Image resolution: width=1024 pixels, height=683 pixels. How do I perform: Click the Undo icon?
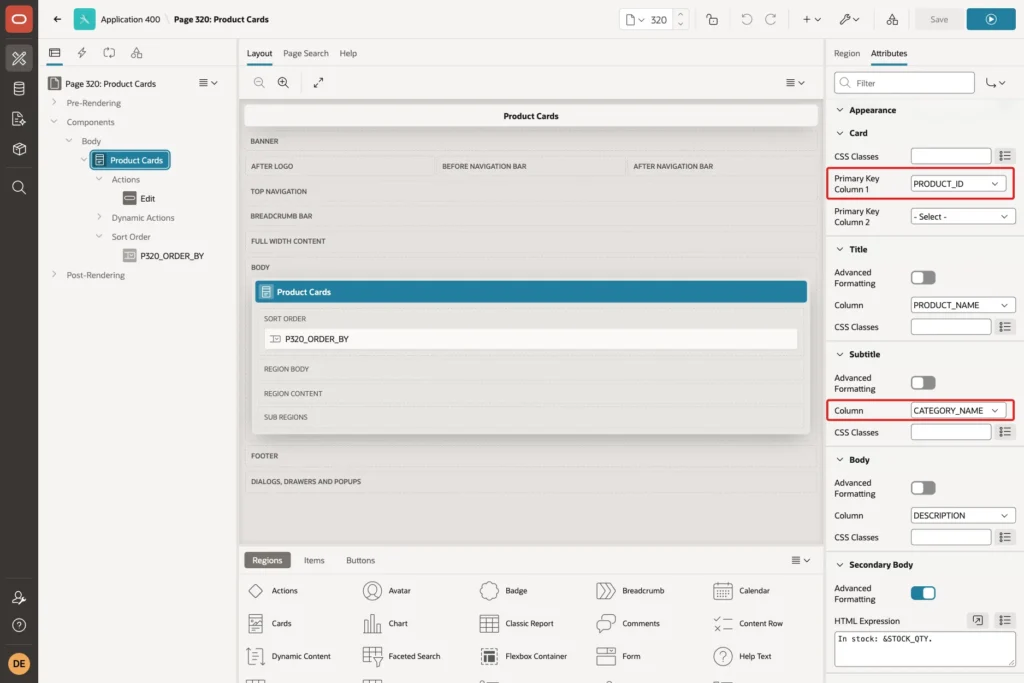[x=746, y=19]
